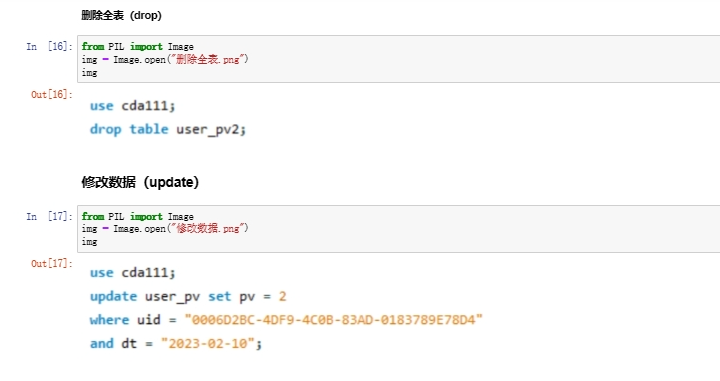
Task: Click the "删除全表.png" filename string
Action: 209,59
